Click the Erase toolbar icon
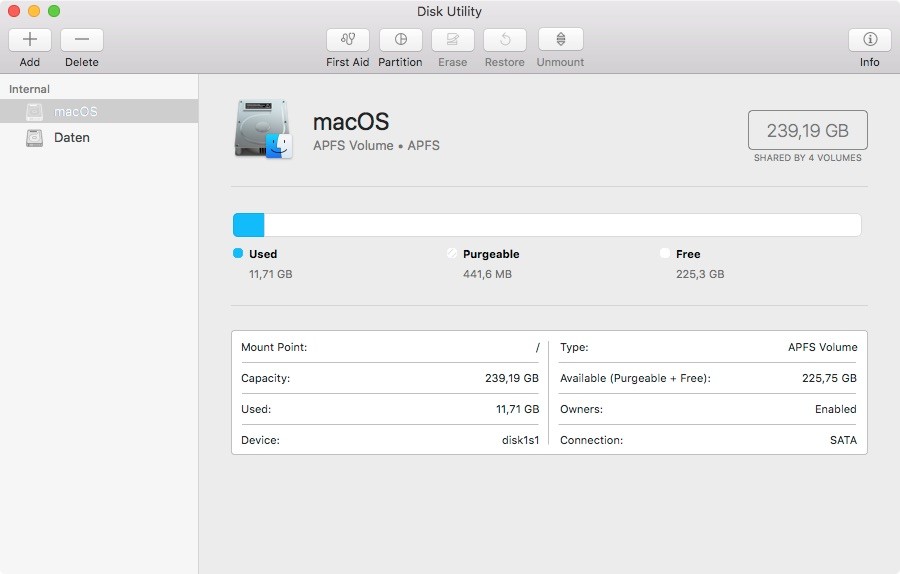This screenshot has height=574, width=900. pos(452,40)
